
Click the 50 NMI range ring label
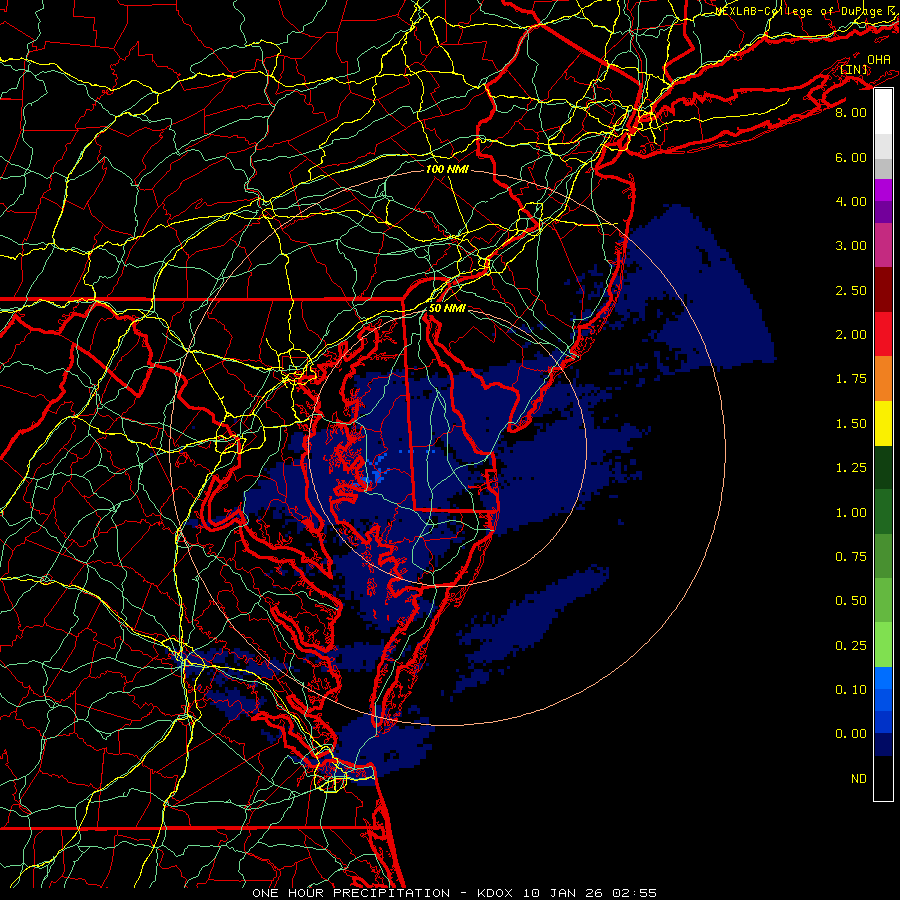447,308
